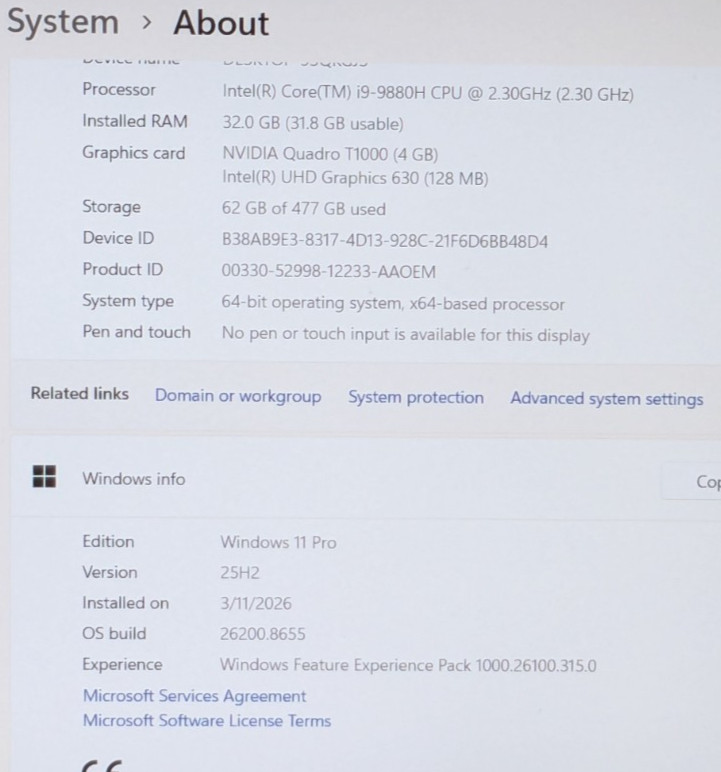Select NVIDIA Quadro T1000 (4 GB) text
The image size is (721, 772).
(330, 154)
